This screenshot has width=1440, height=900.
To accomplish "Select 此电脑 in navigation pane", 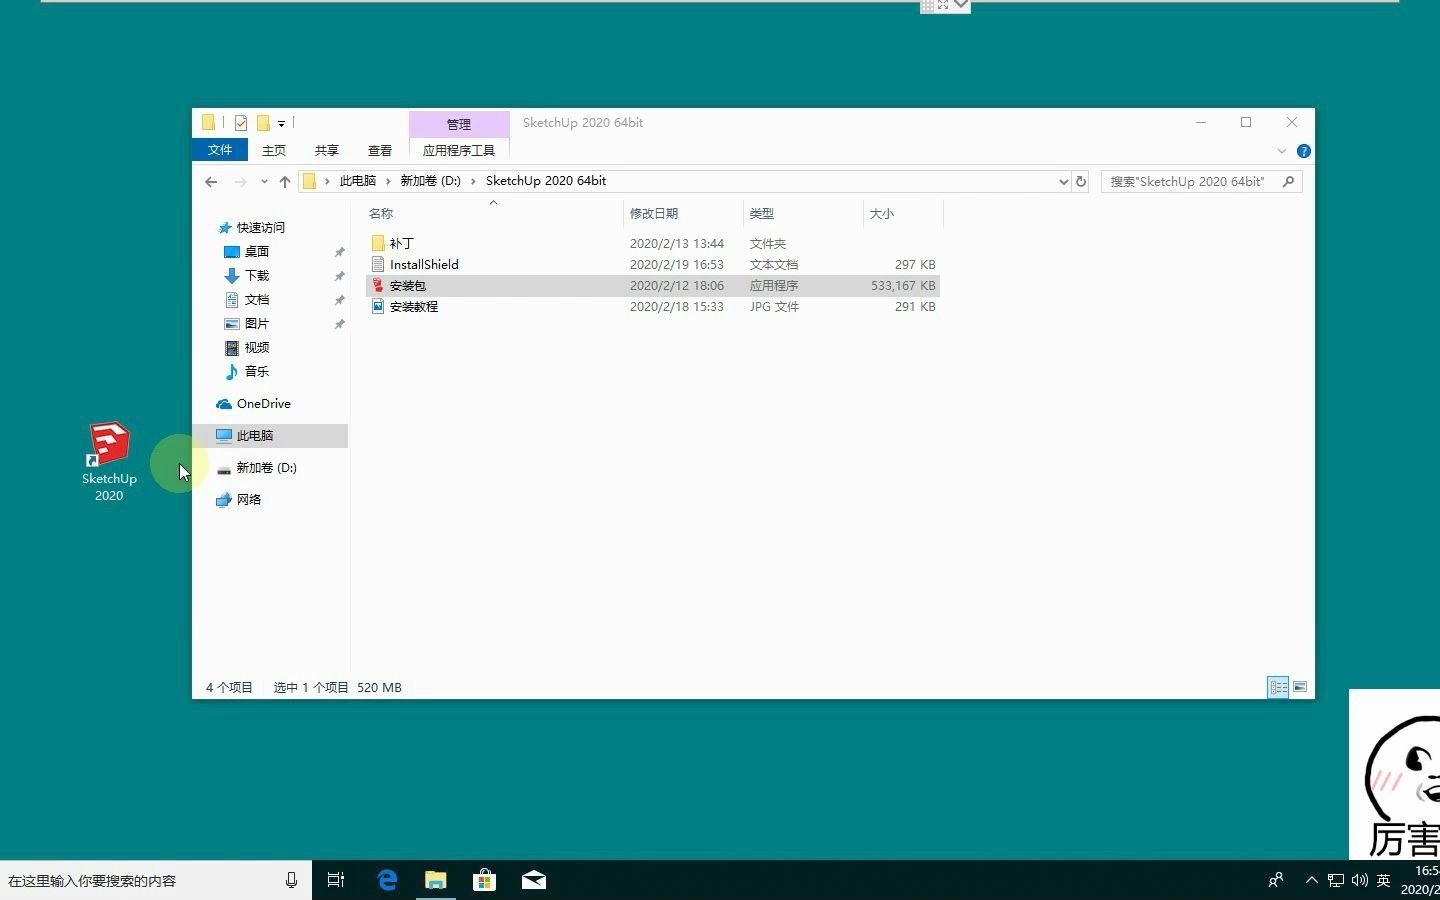I will click(255, 435).
